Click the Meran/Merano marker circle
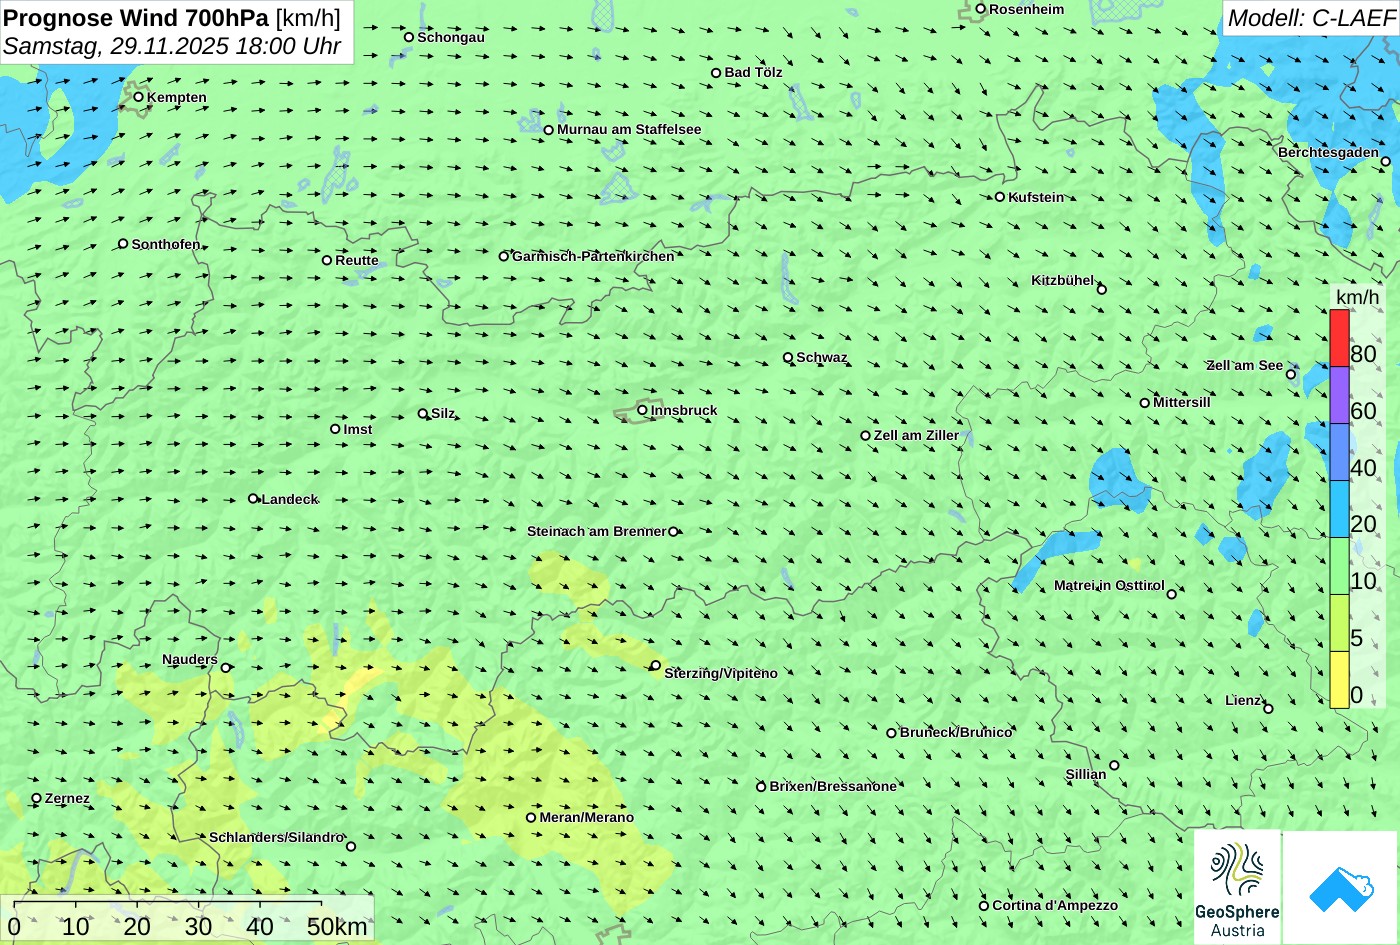Screen dimensions: 1400x945 531,818
